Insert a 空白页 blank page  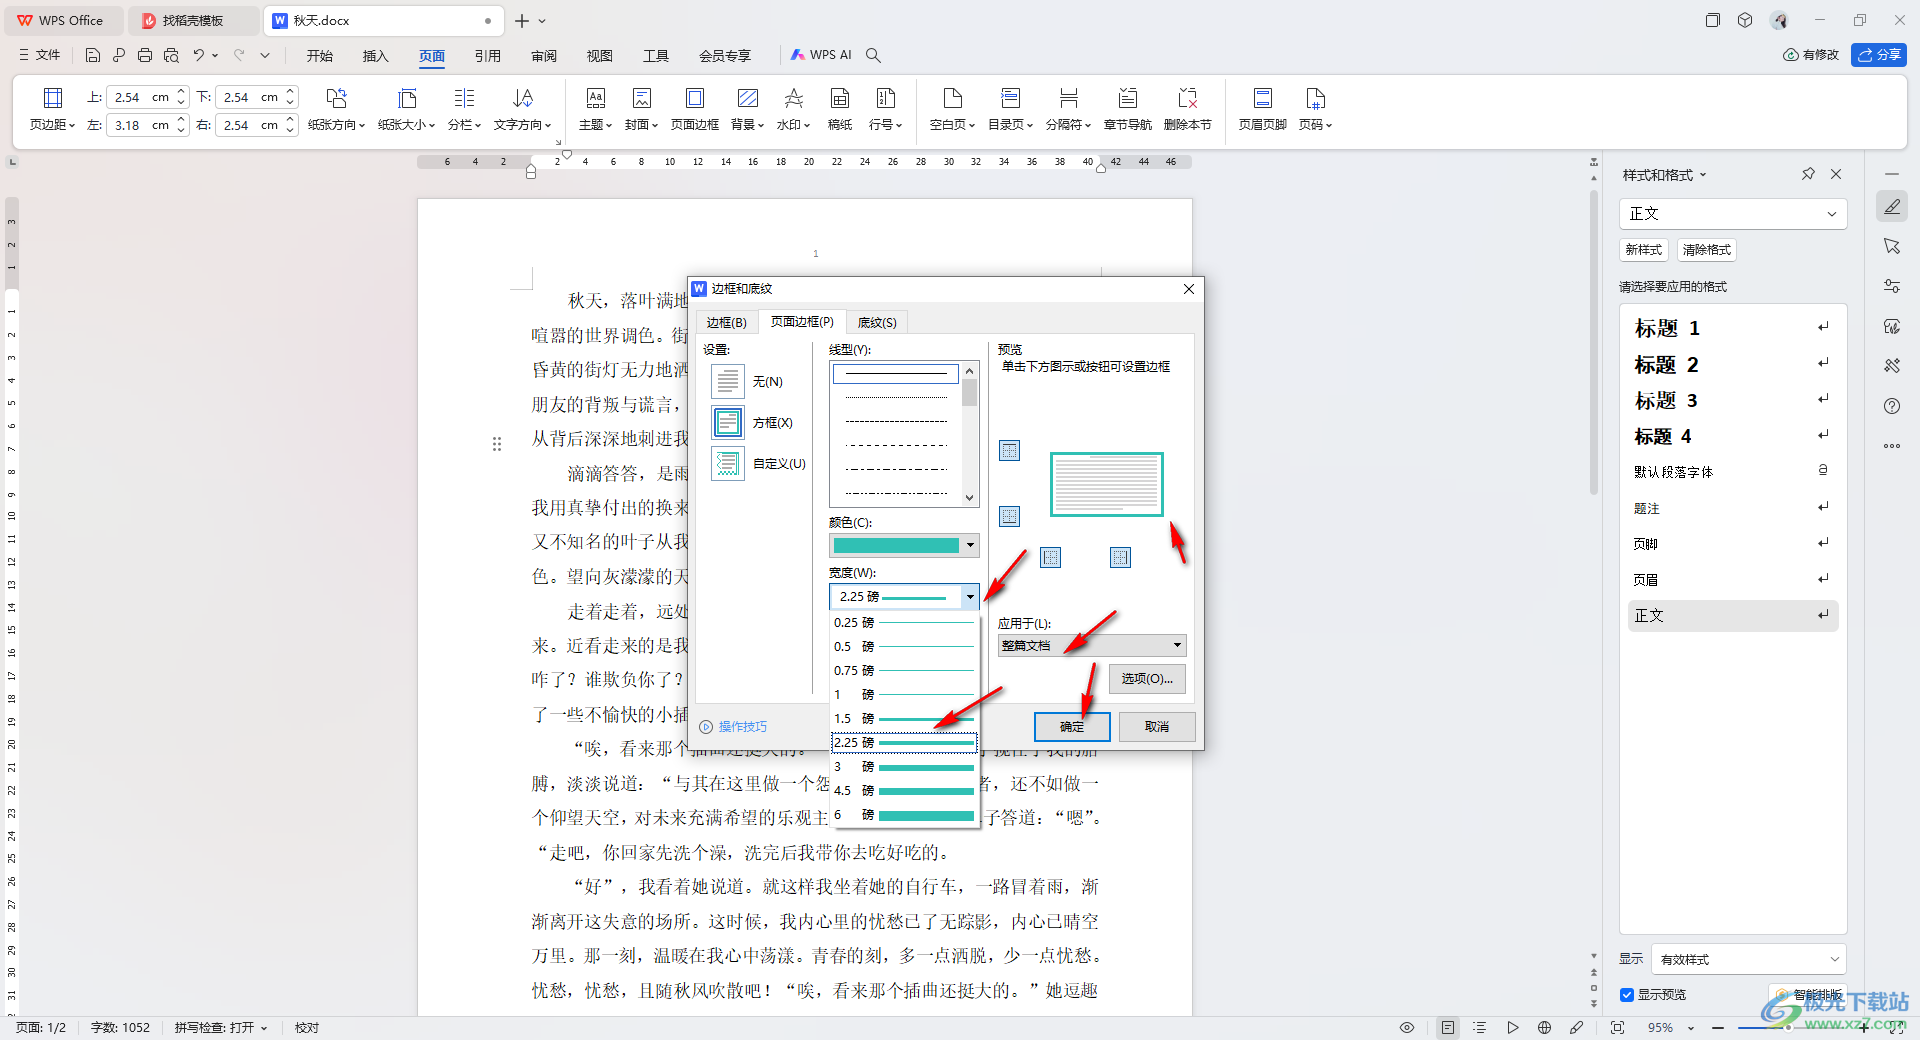[953, 109]
